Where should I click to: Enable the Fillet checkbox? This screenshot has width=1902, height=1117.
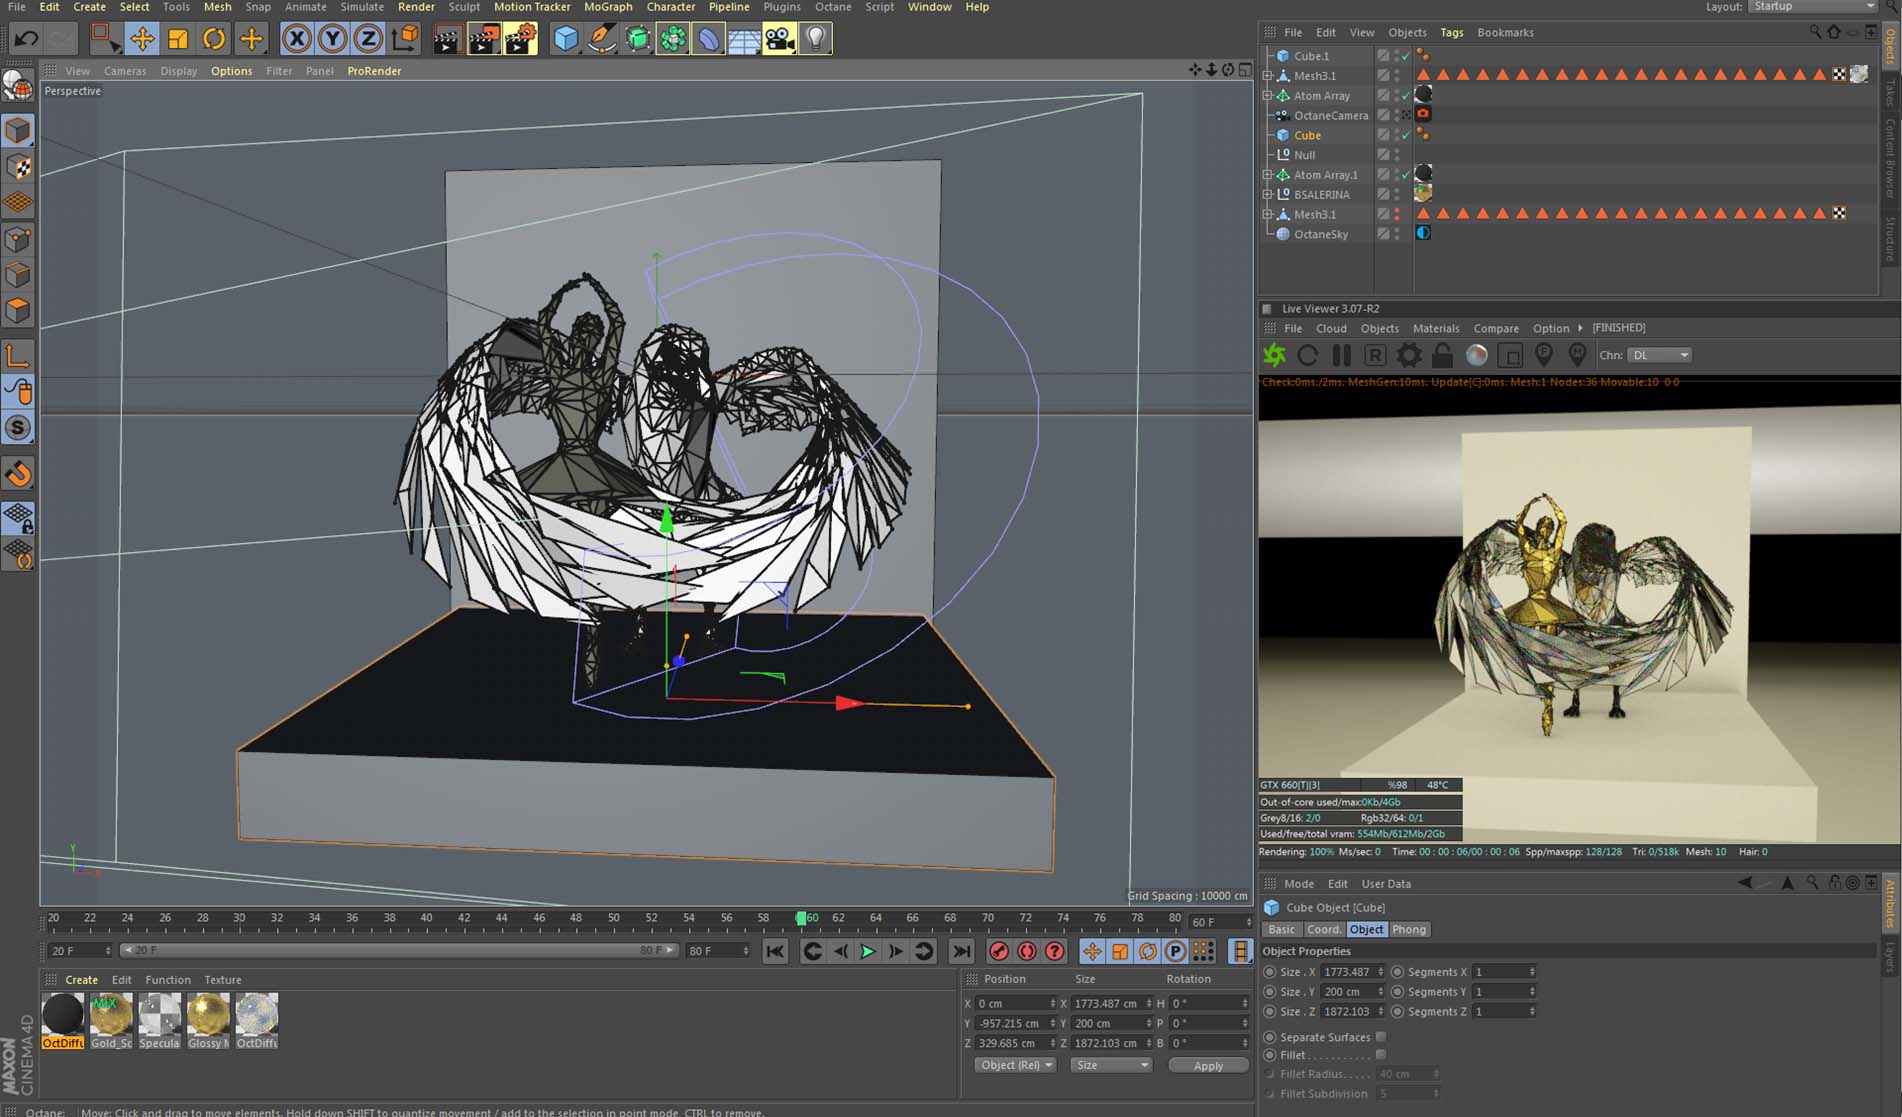[1381, 1055]
